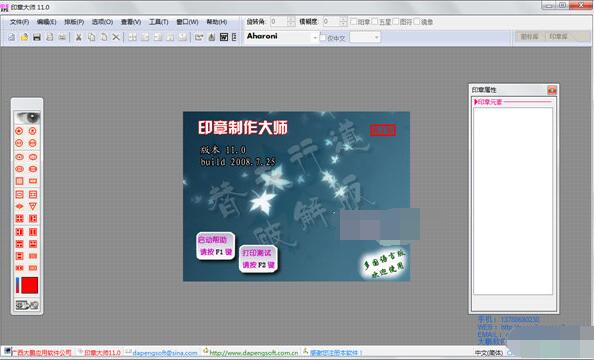Click the icon at the bottom of the tool panel
Viewport: 594px width, 360px height.
click(x=27, y=305)
